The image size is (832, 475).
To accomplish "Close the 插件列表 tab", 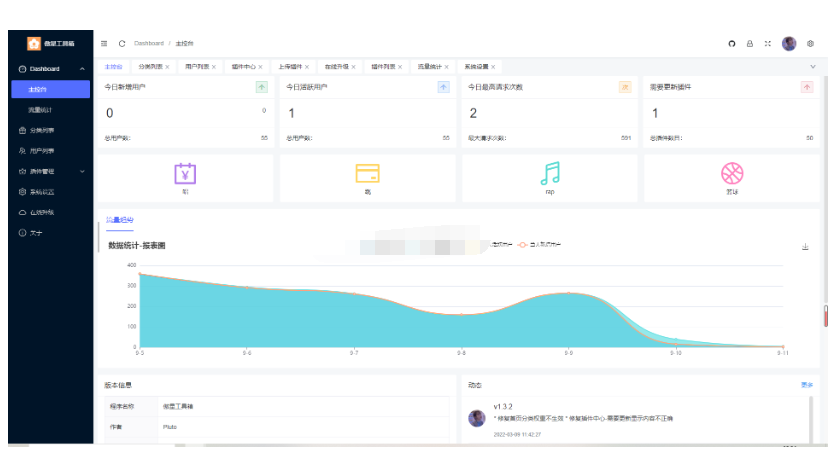I will click(400, 67).
